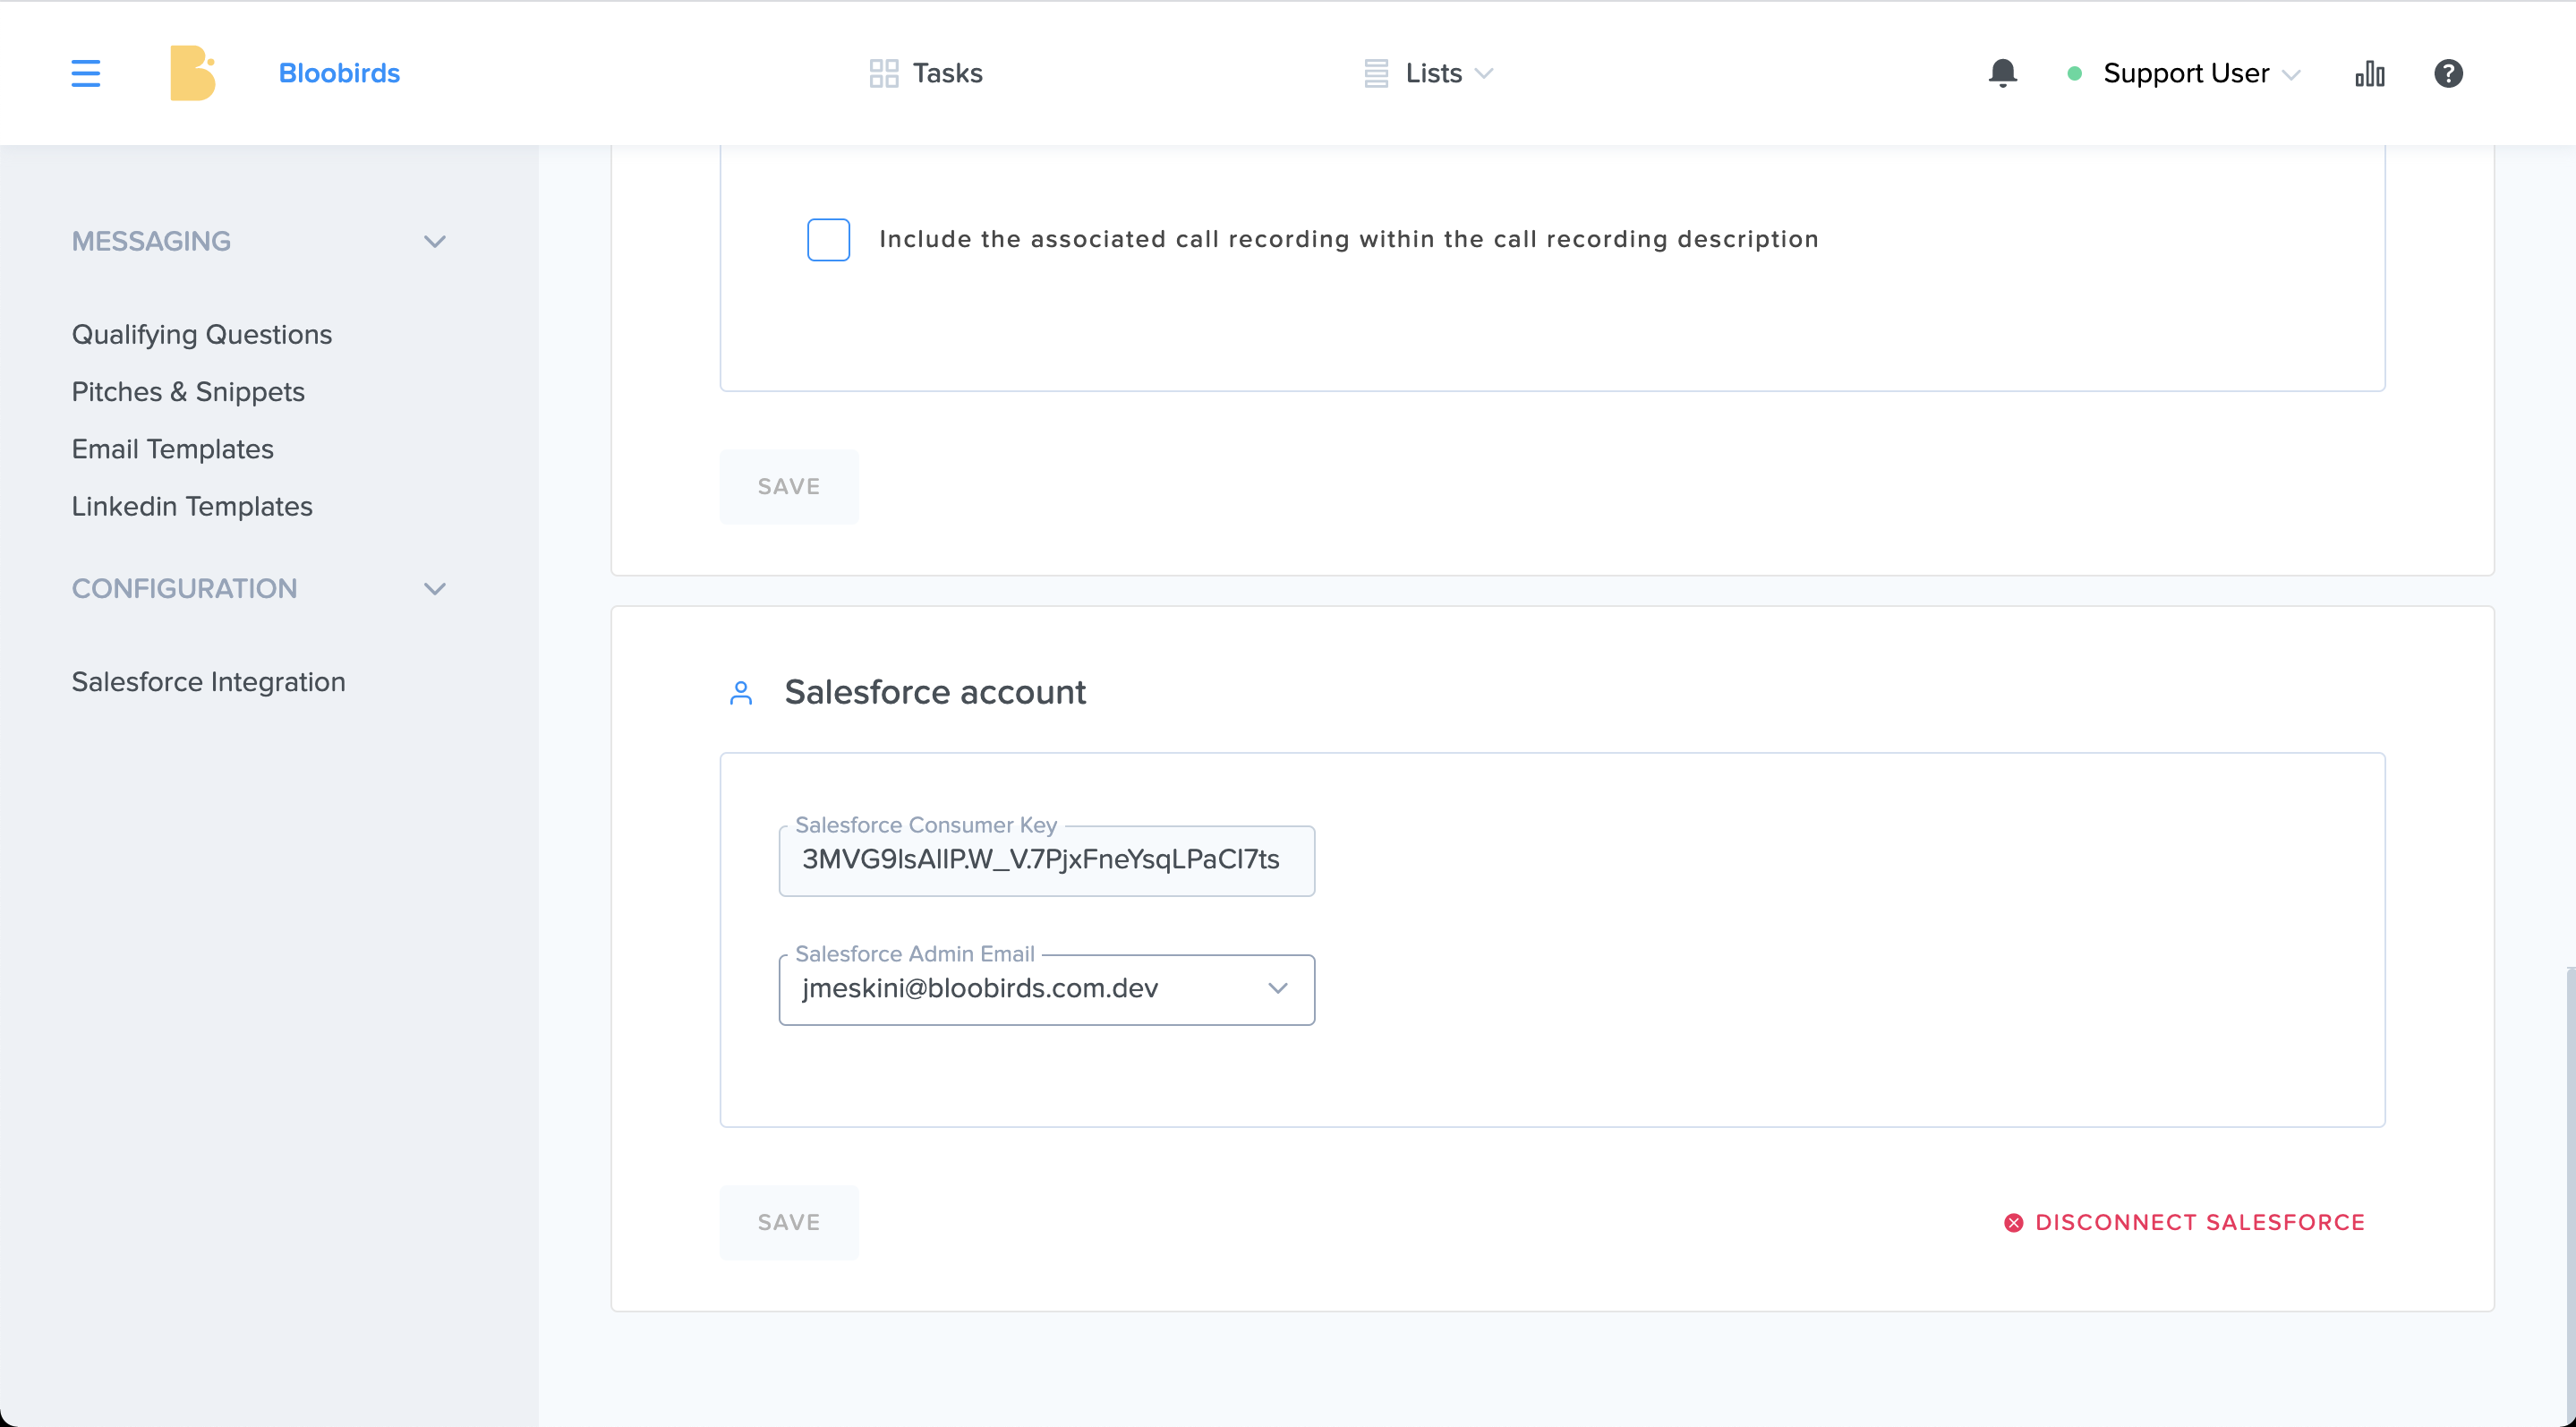Open the Lists dropdown arrow
This screenshot has height=1427, width=2576.
pyautogui.click(x=1484, y=73)
